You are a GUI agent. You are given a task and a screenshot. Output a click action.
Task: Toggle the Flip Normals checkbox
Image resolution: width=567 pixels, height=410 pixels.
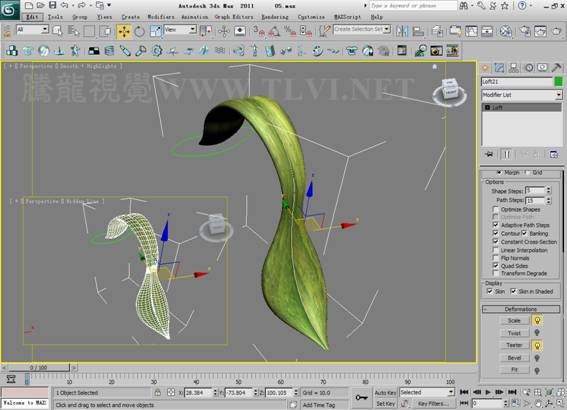(496, 258)
